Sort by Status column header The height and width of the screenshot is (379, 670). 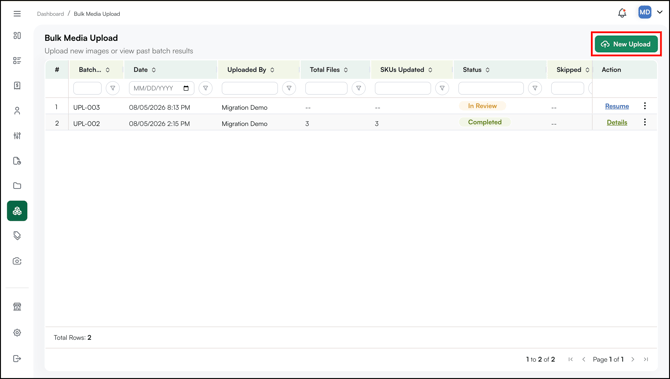click(x=476, y=70)
